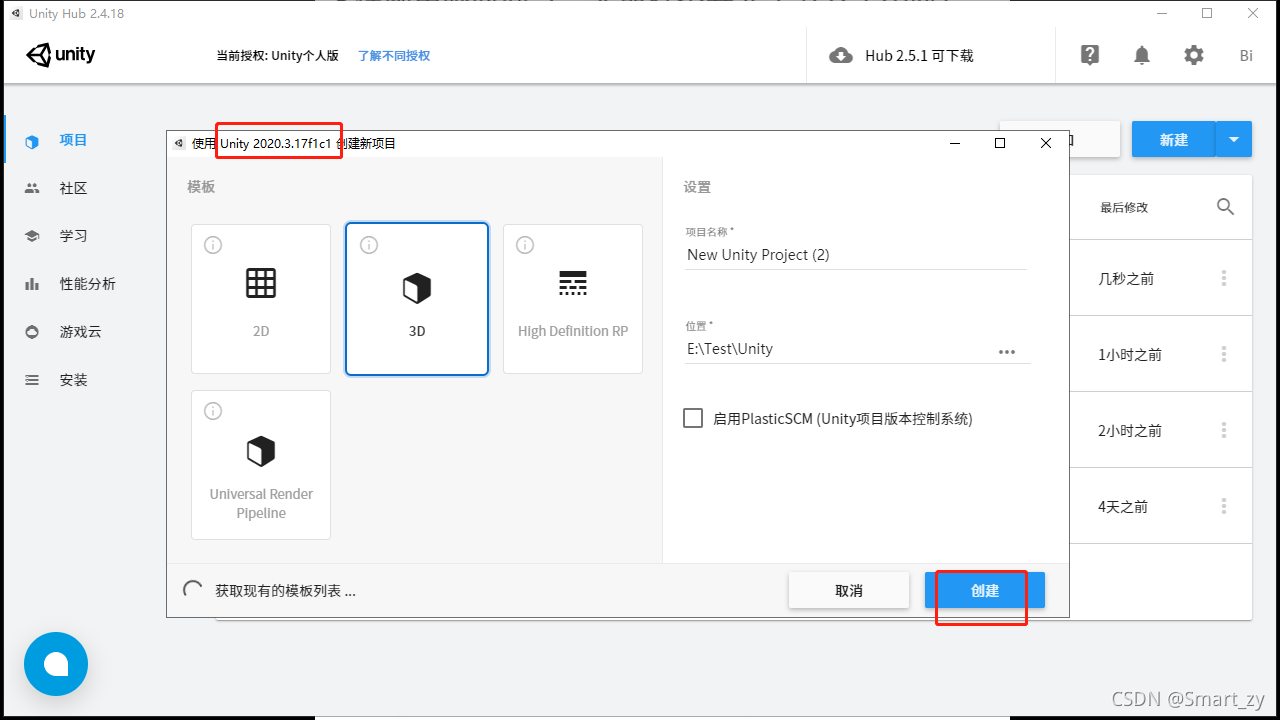
Task: Maximize the create-project dialog window
Action: [1000, 143]
